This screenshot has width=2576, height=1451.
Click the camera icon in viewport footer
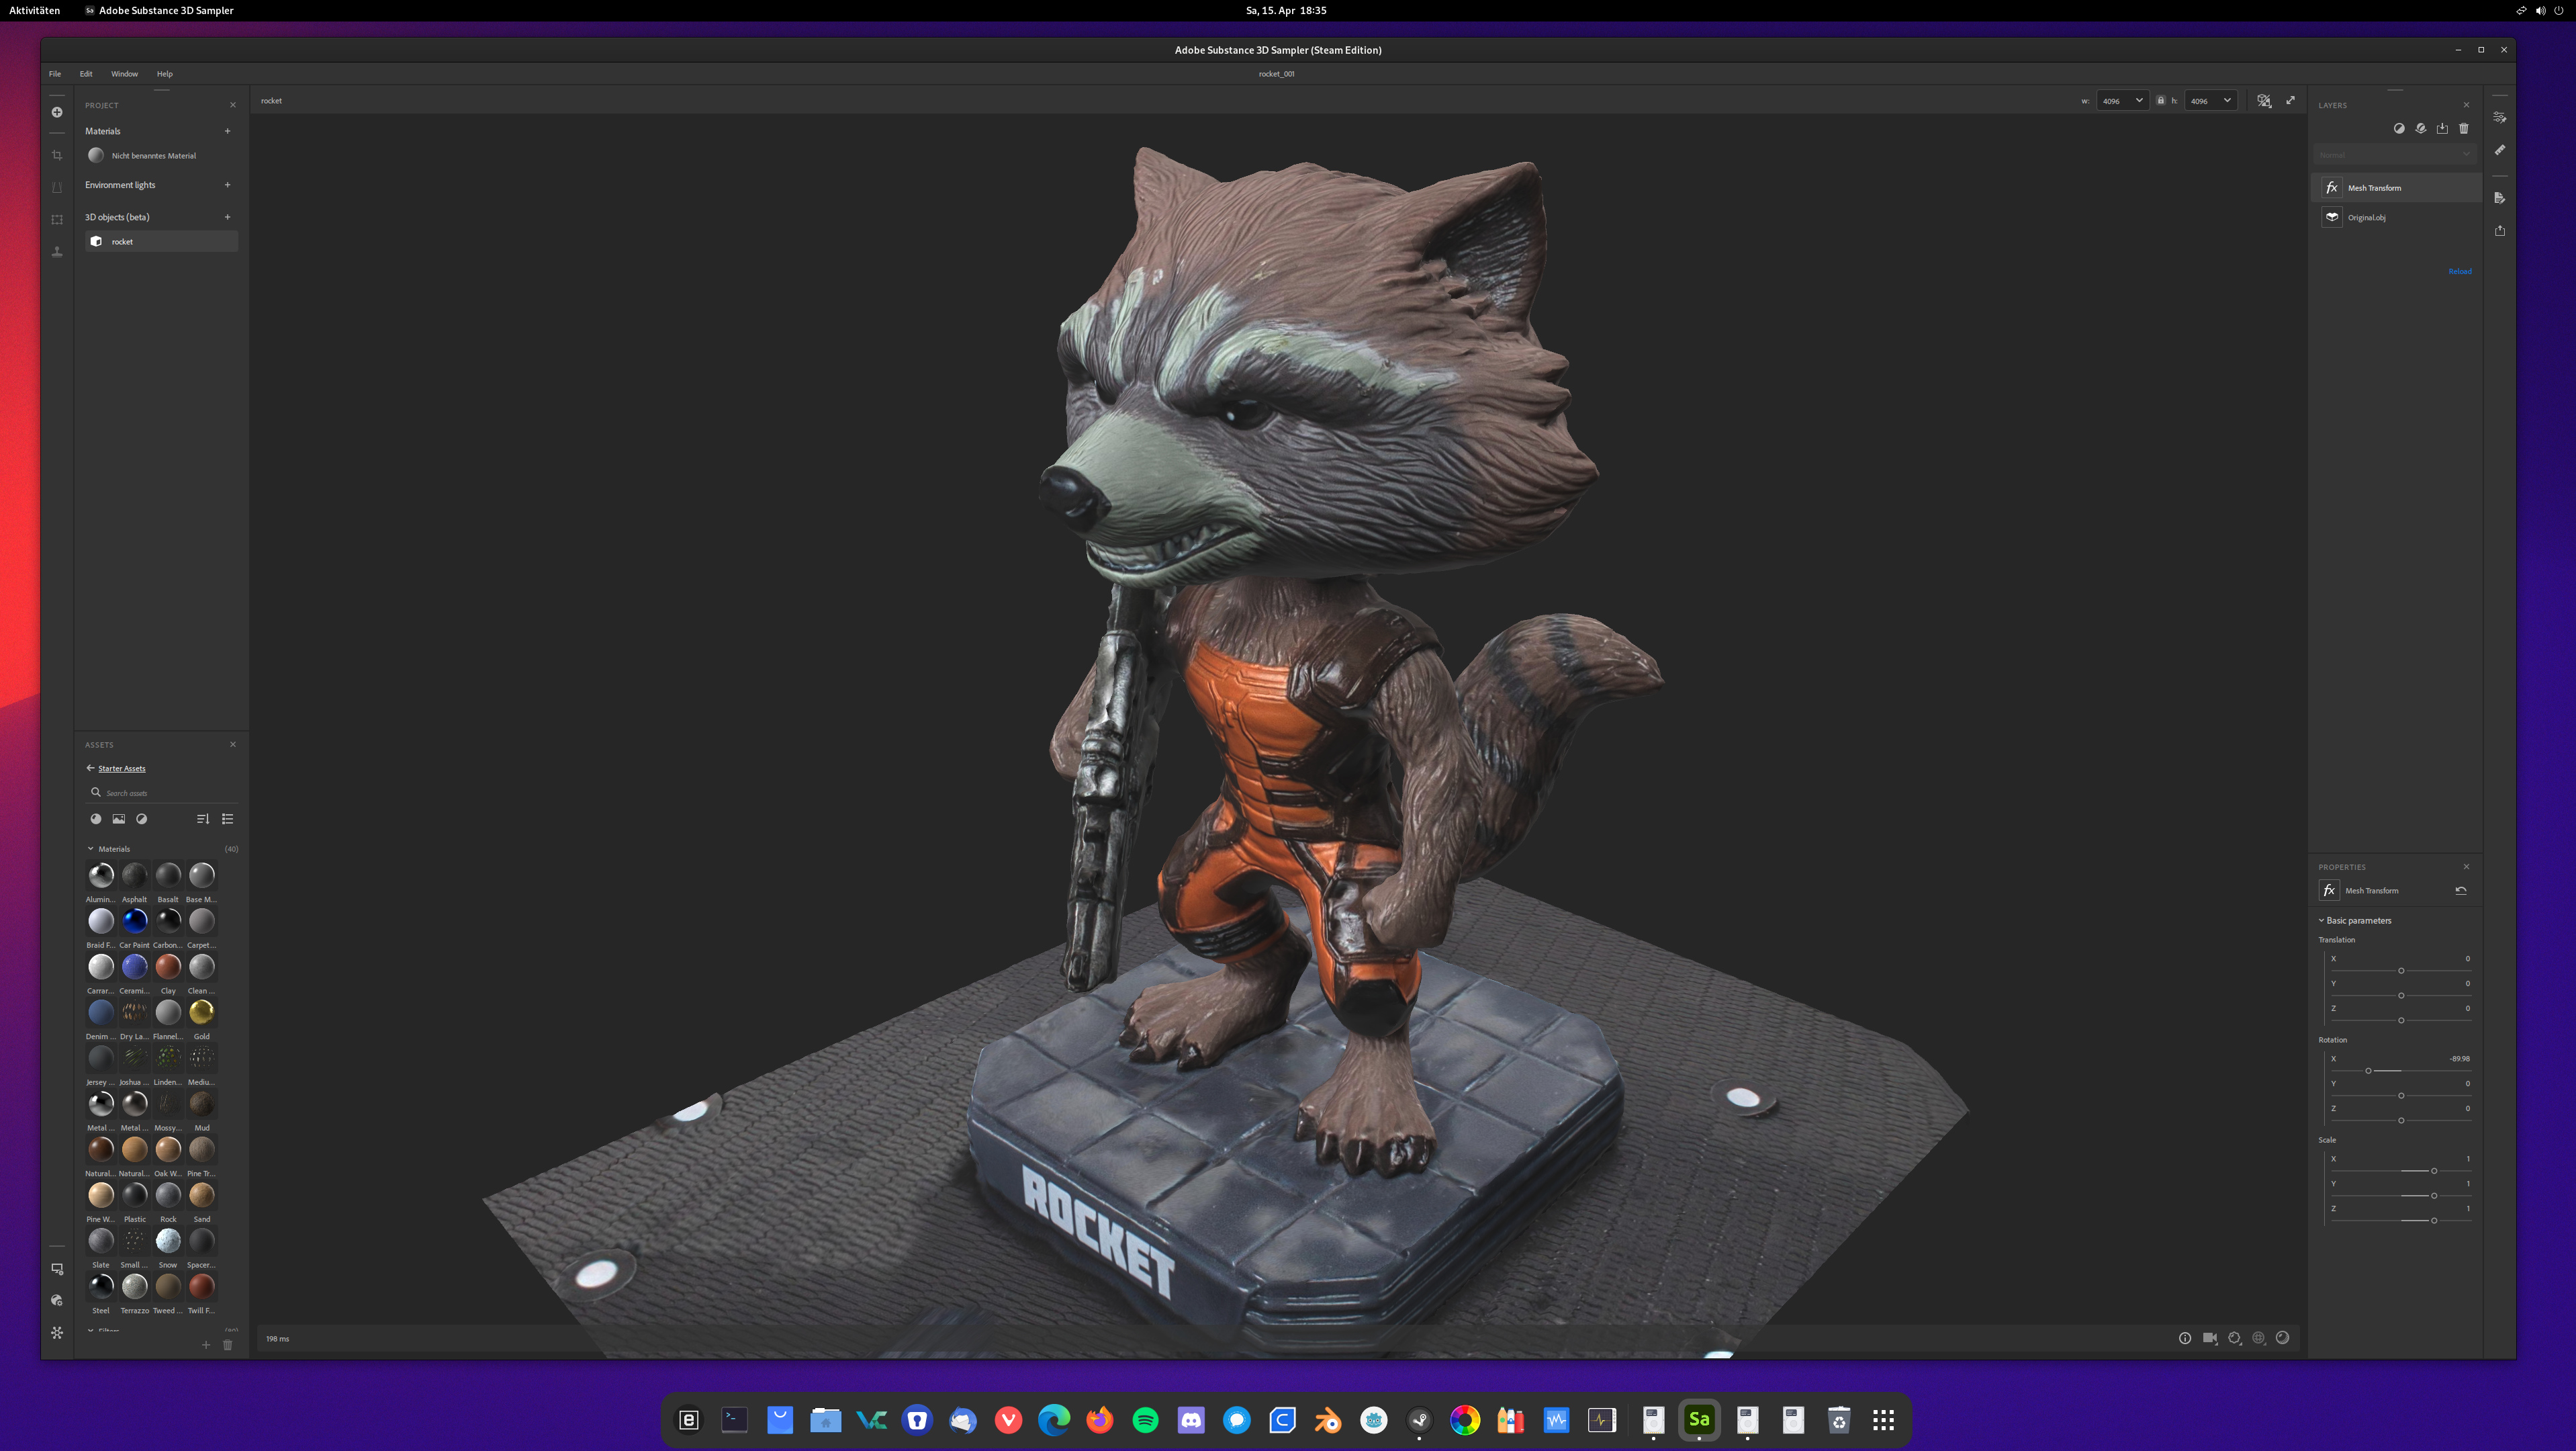2209,1338
